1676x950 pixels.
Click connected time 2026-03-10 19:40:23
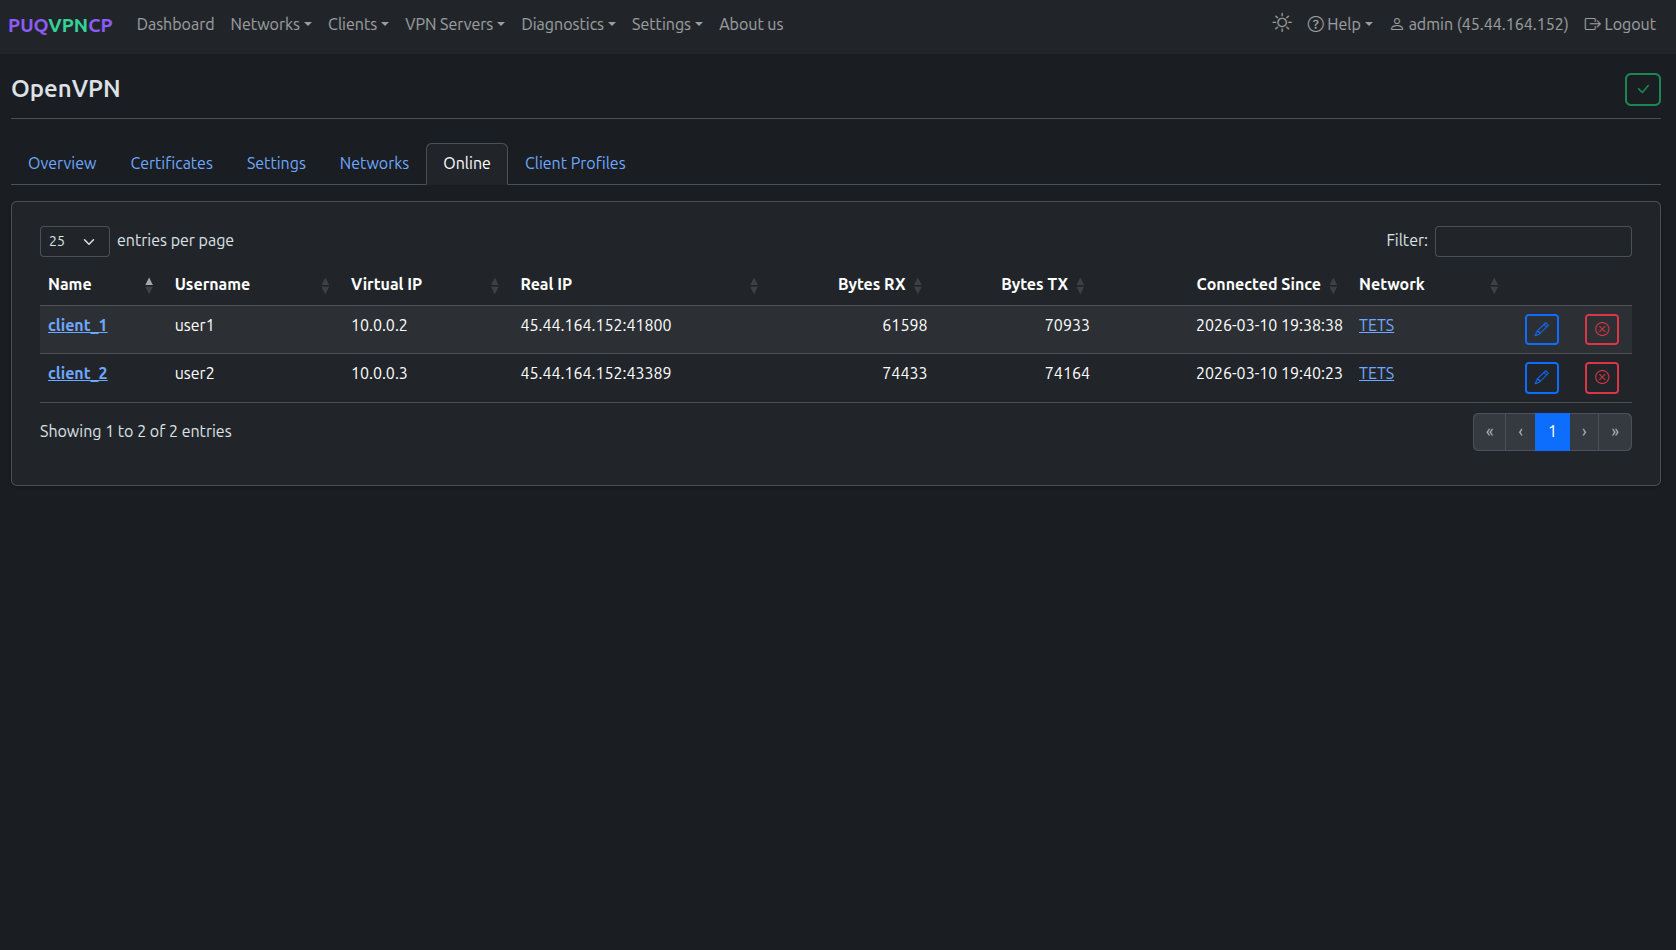coord(1269,373)
